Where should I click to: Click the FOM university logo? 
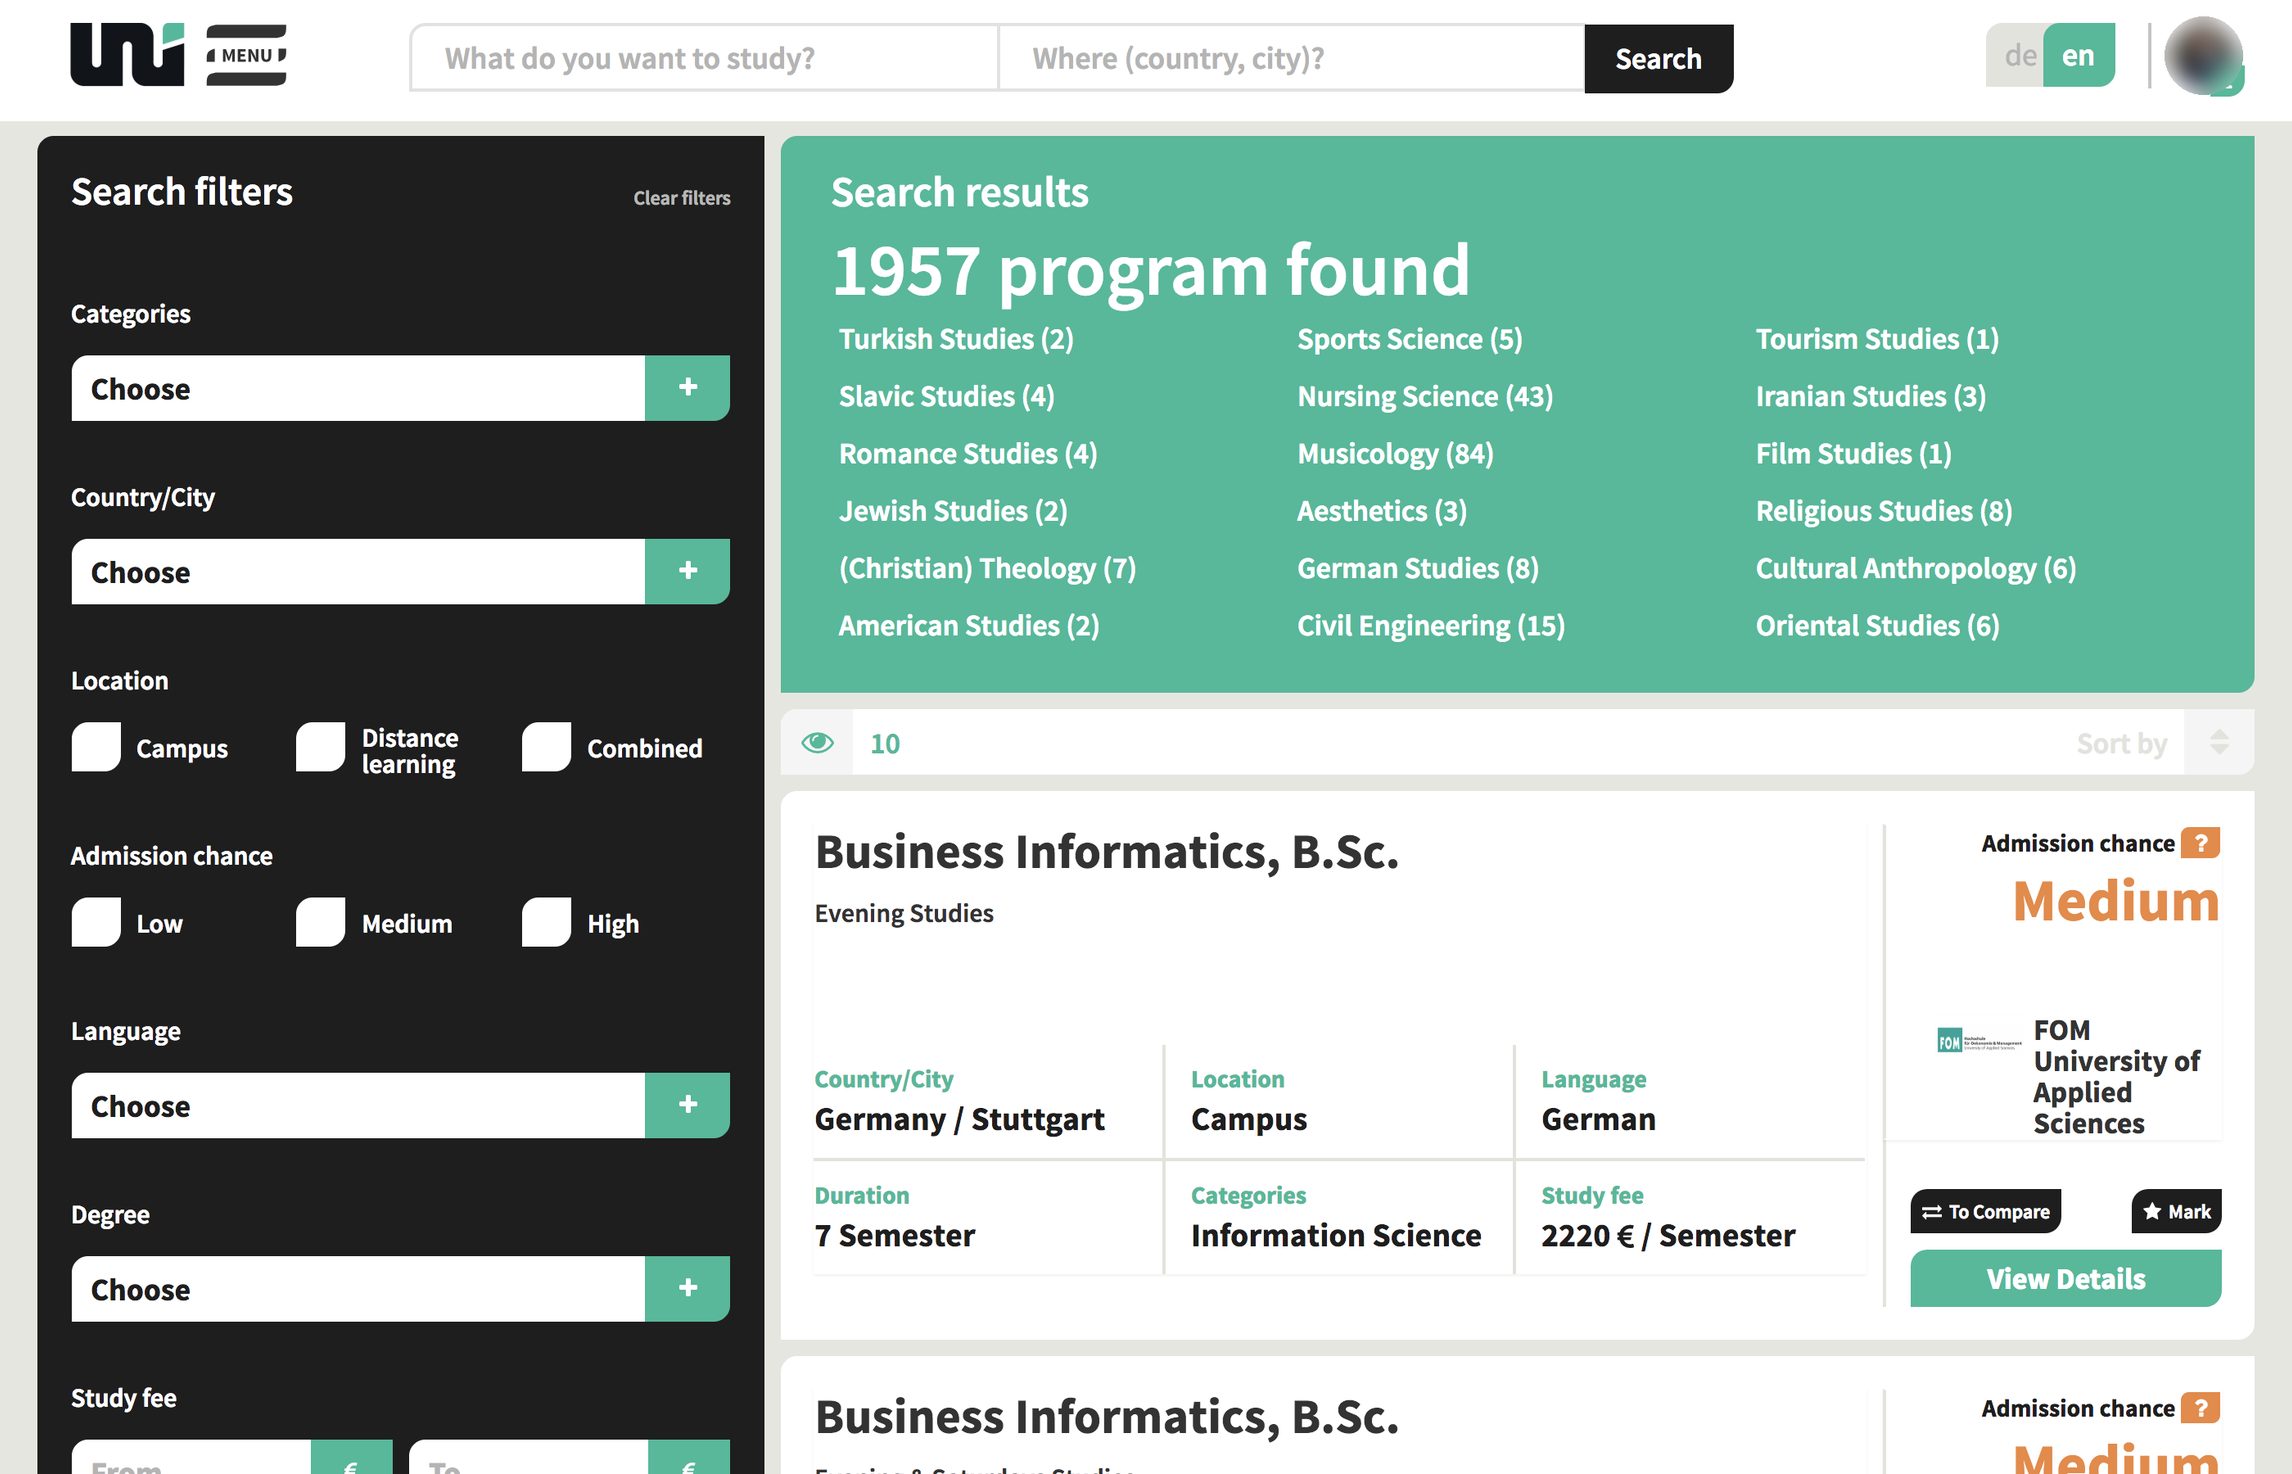point(1979,1041)
